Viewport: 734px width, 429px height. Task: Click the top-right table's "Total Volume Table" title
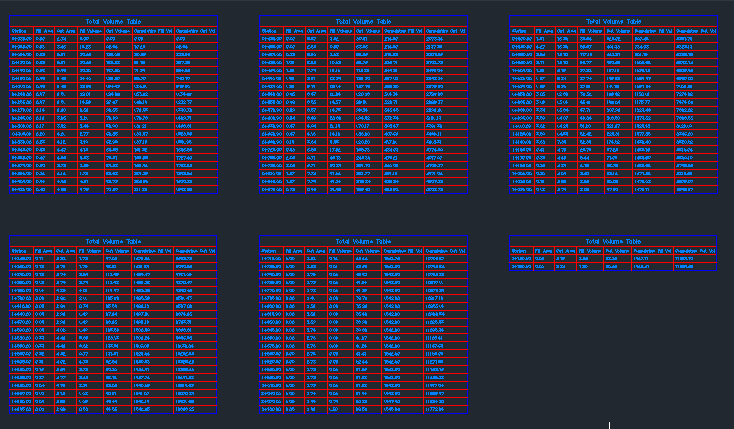click(x=612, y=20)
